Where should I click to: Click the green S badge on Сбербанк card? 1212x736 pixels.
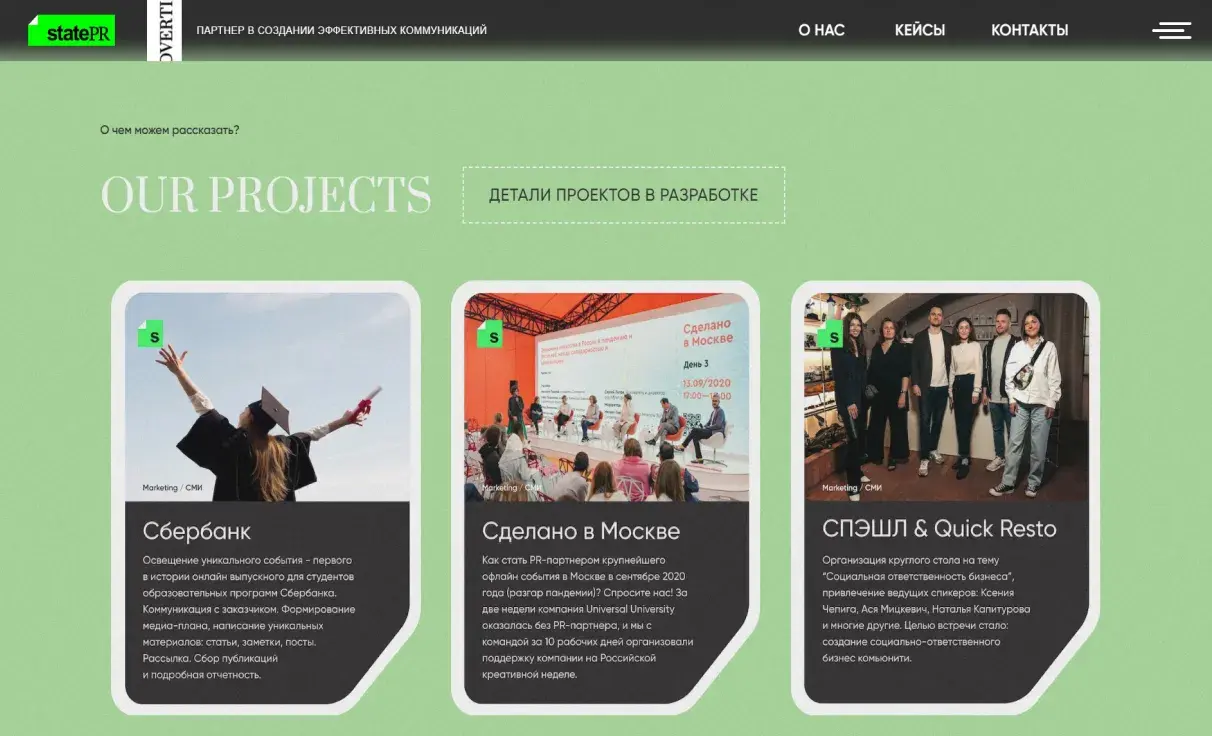150,334
